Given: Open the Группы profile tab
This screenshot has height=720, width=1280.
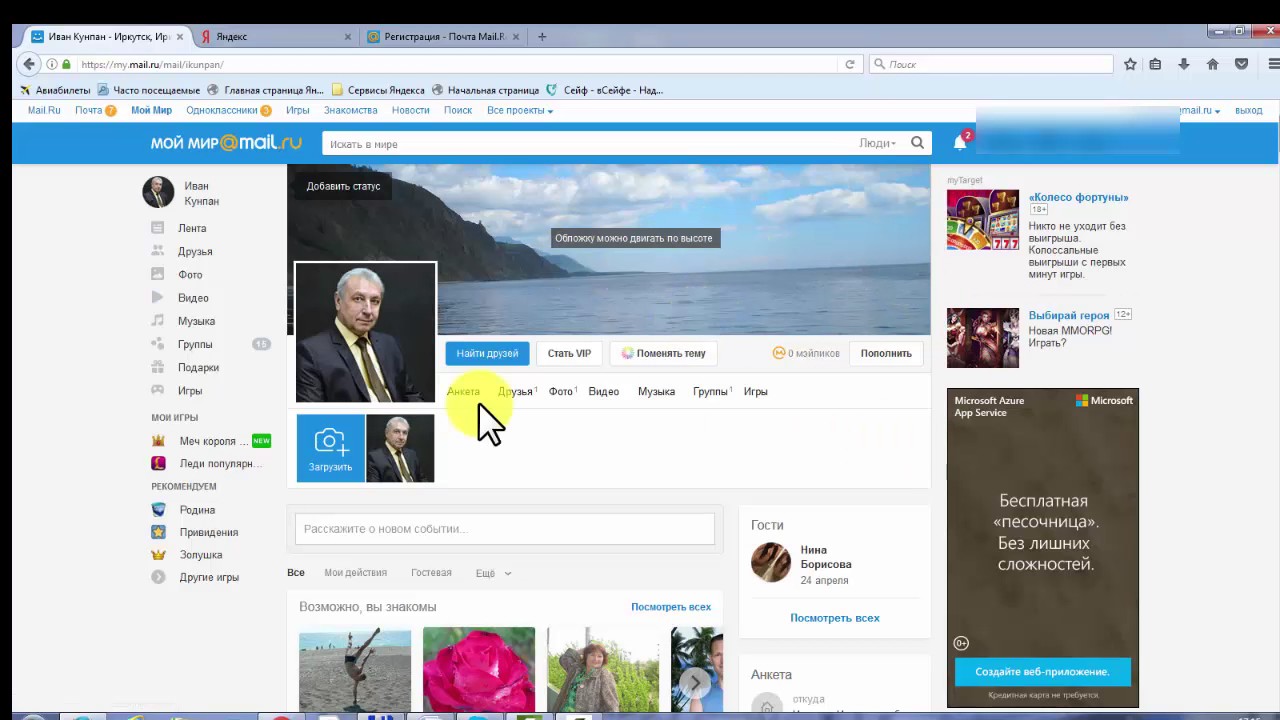Looking at the screenshot, I should 711,391.
